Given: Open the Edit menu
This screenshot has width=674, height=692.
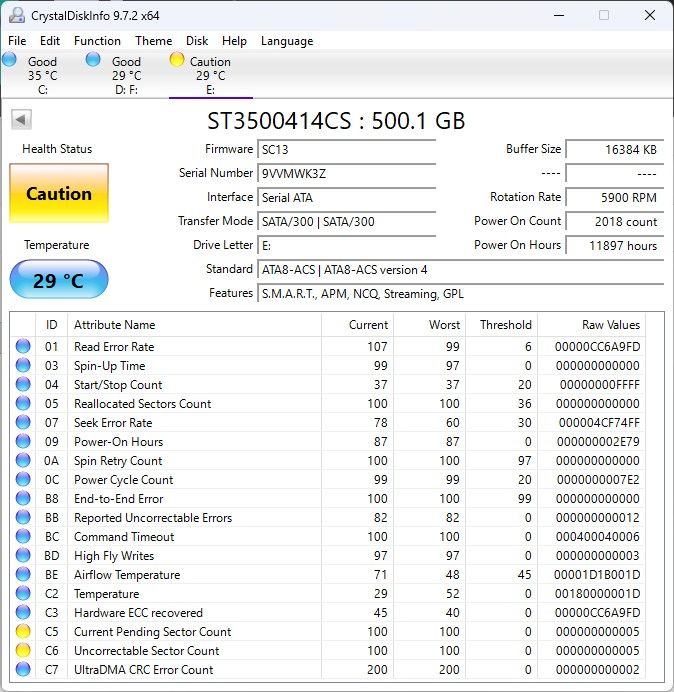Looking at the screenshot, I should 49,41.
